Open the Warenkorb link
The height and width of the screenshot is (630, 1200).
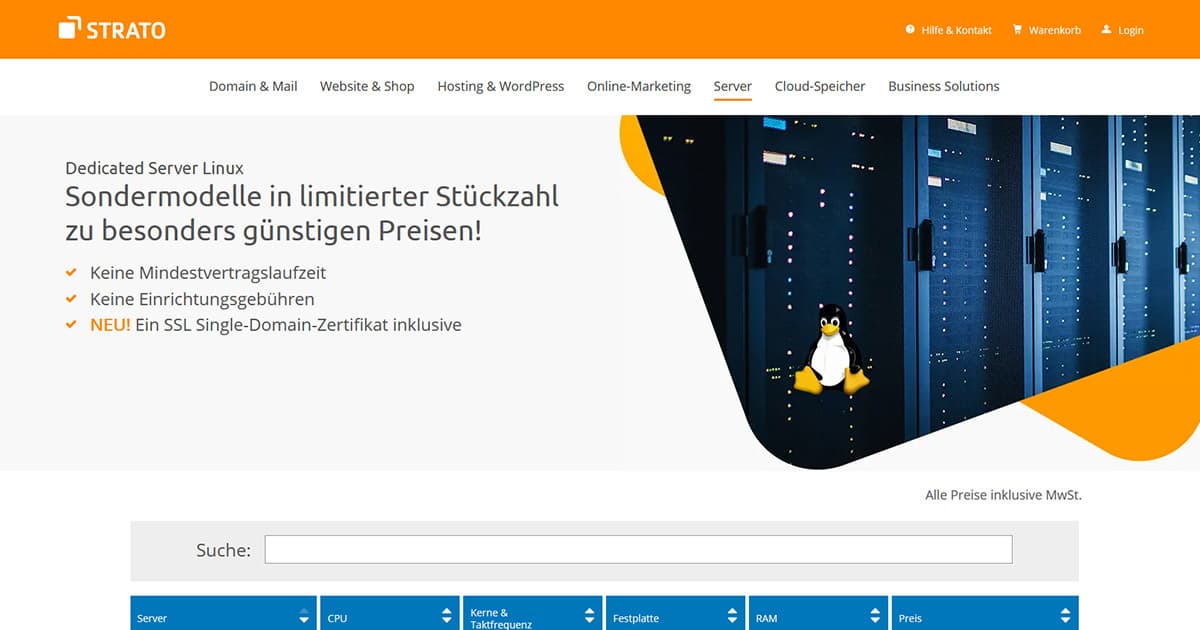[x=1054, y=30]
